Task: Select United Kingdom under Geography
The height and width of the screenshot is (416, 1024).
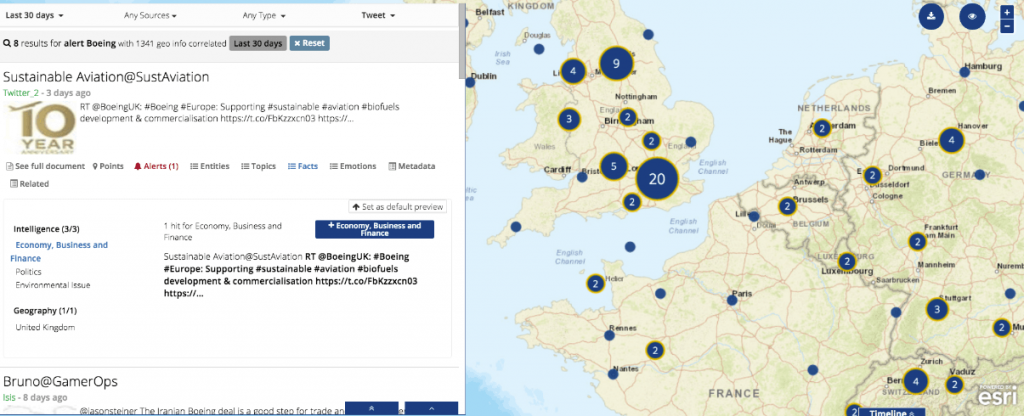Action: [x=45, y=327]
